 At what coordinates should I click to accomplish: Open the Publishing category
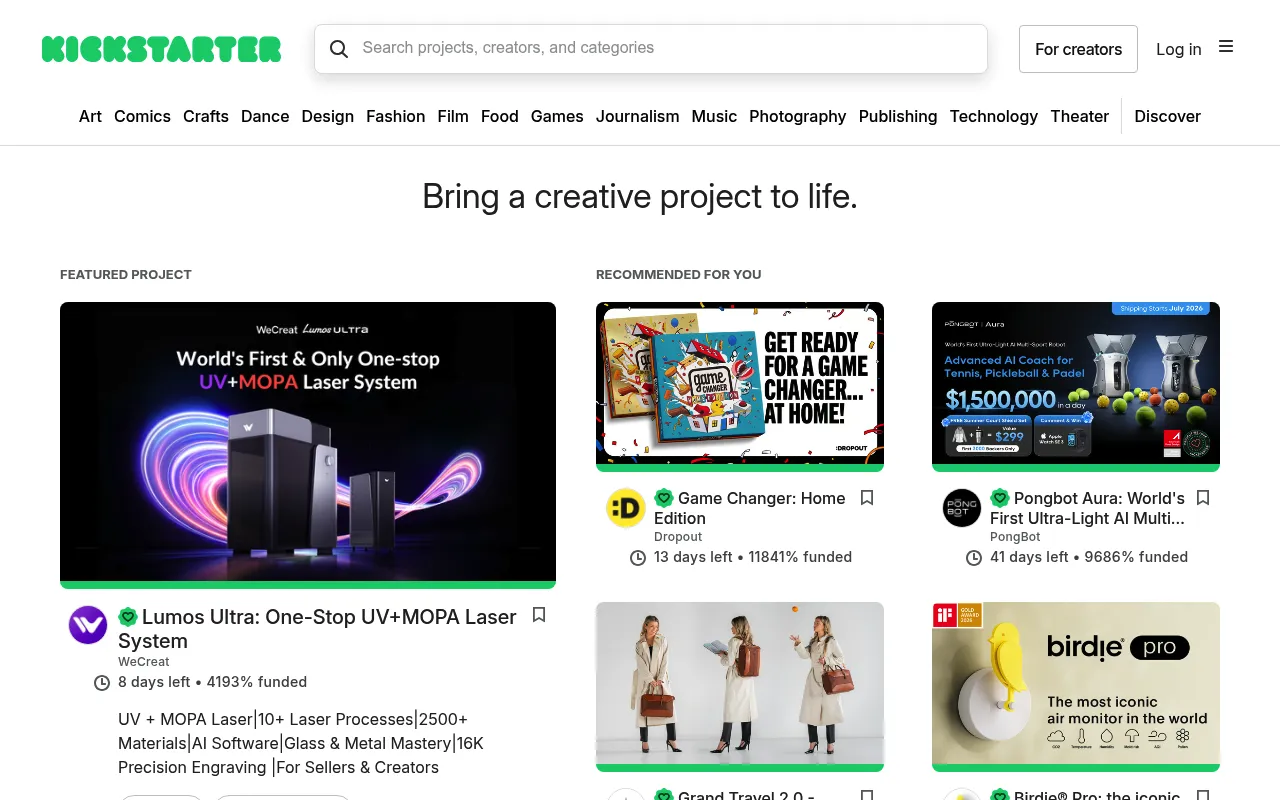tap(898, 116)
